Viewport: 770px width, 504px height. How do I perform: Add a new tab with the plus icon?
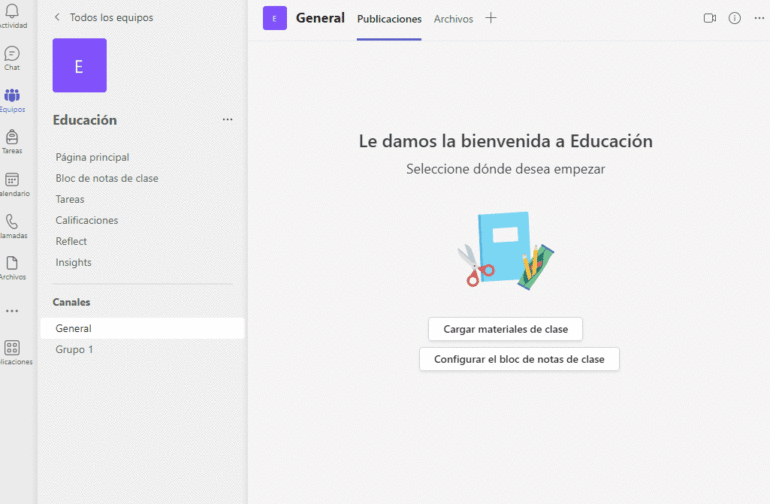tap(491, 18)
